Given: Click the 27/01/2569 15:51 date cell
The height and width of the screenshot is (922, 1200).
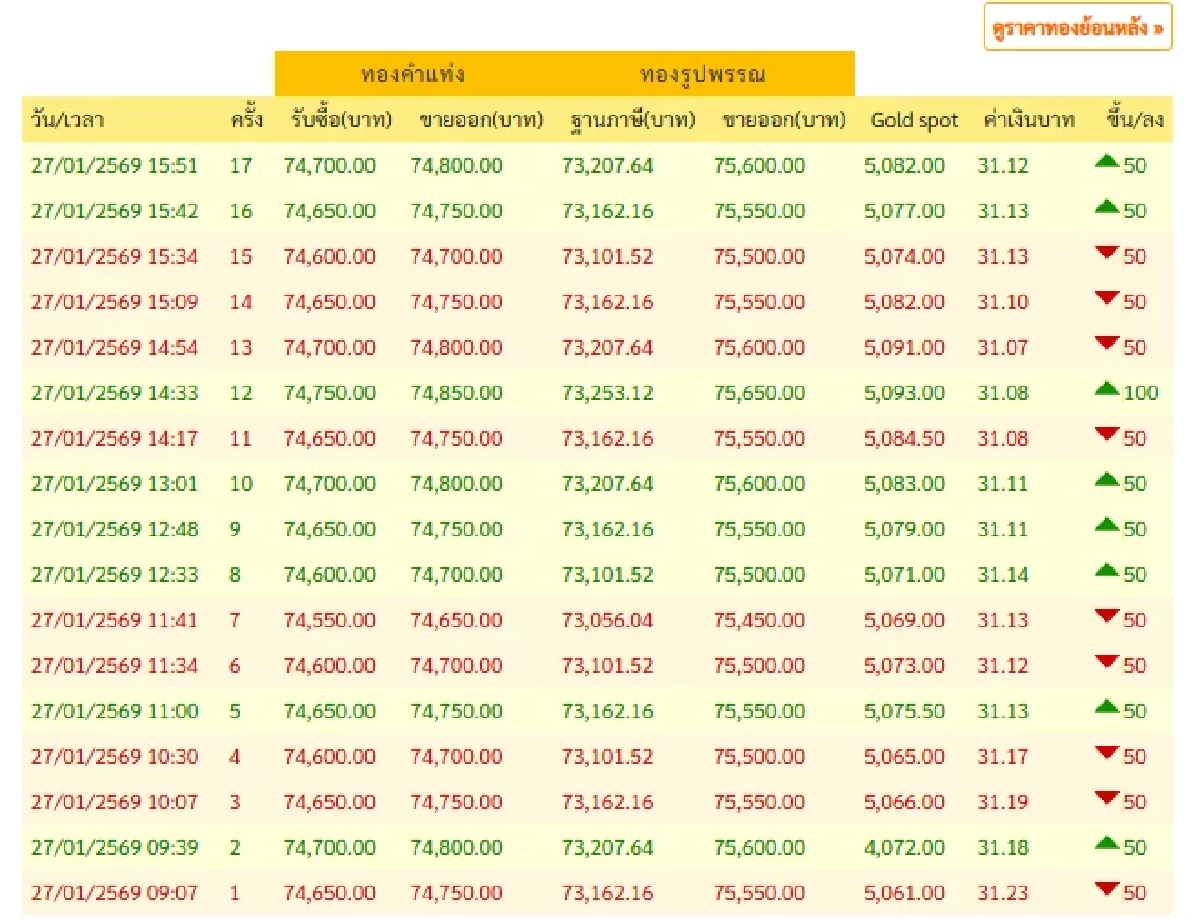Looking at the screenshot, I should 114,166.
